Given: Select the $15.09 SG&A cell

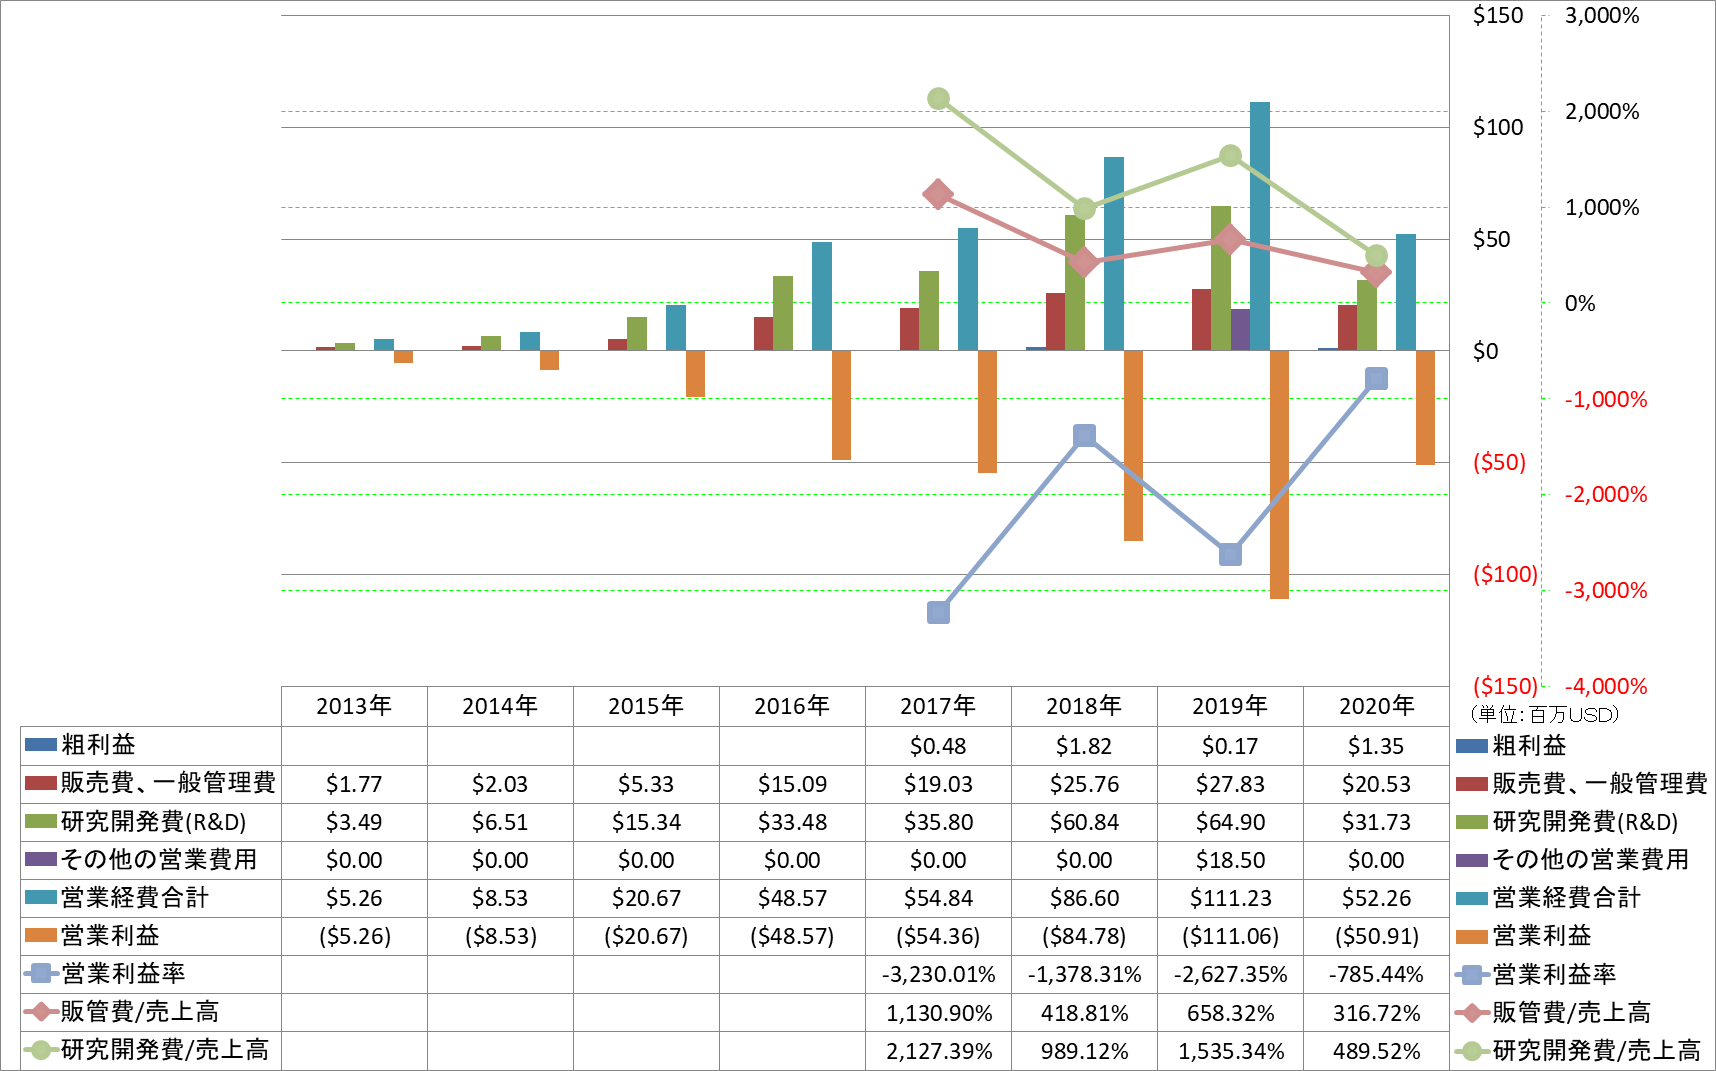Looking at the screenshot, I should [792, 784].
